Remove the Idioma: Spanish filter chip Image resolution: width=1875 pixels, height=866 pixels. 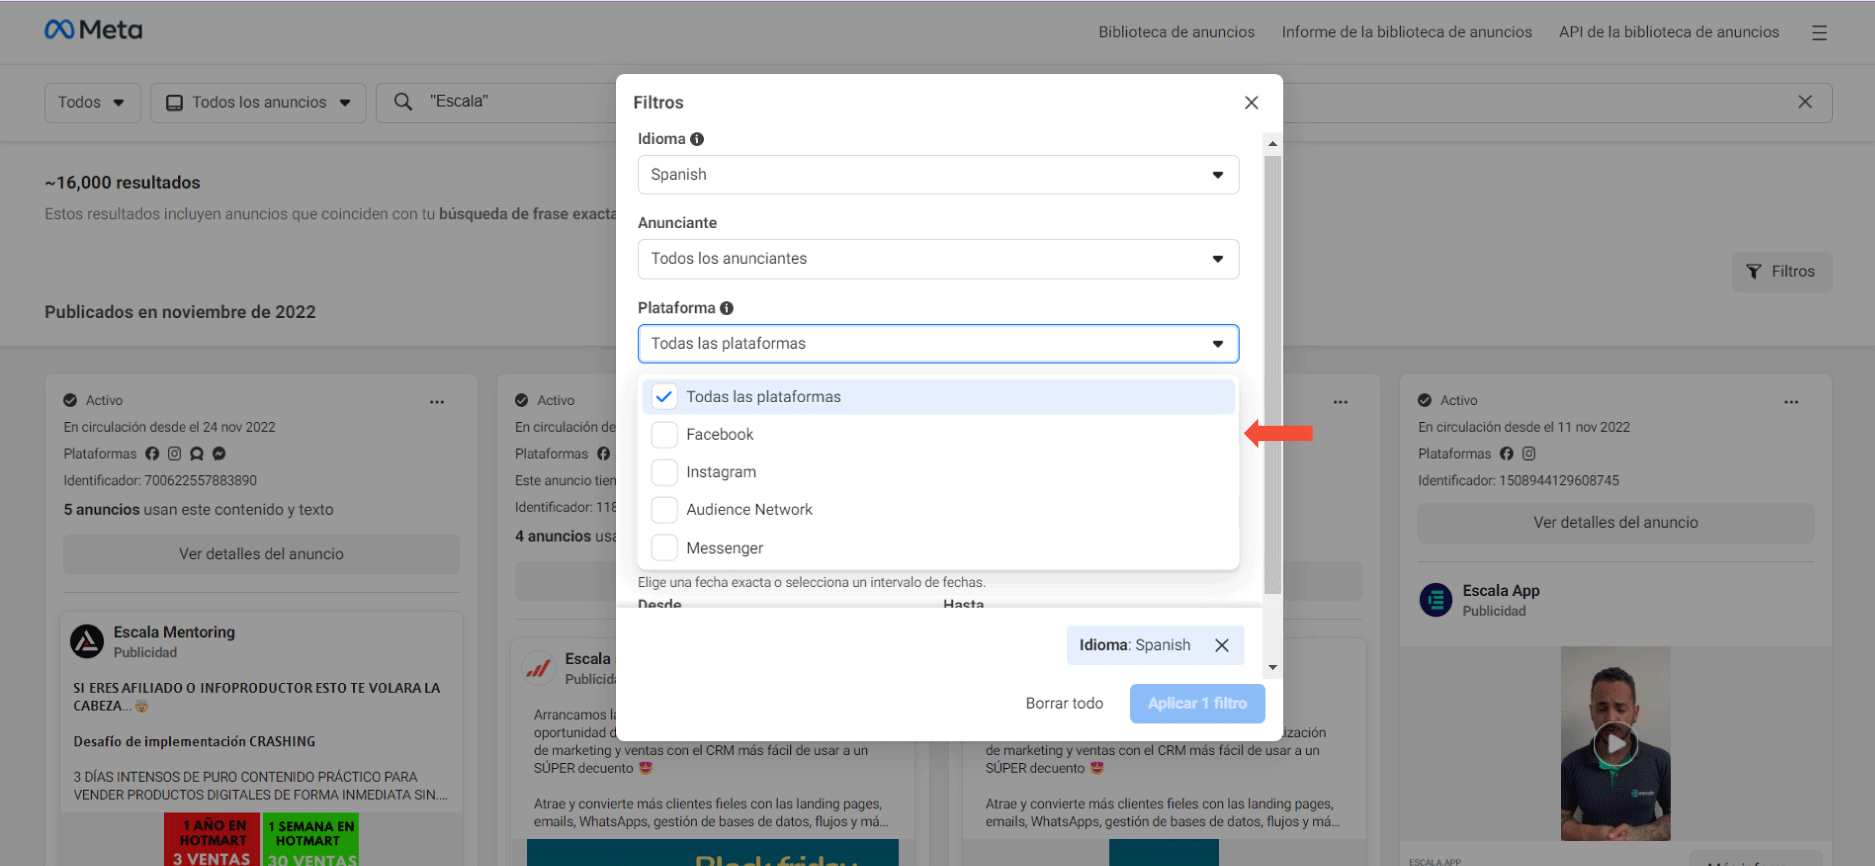click(1221, 645)
